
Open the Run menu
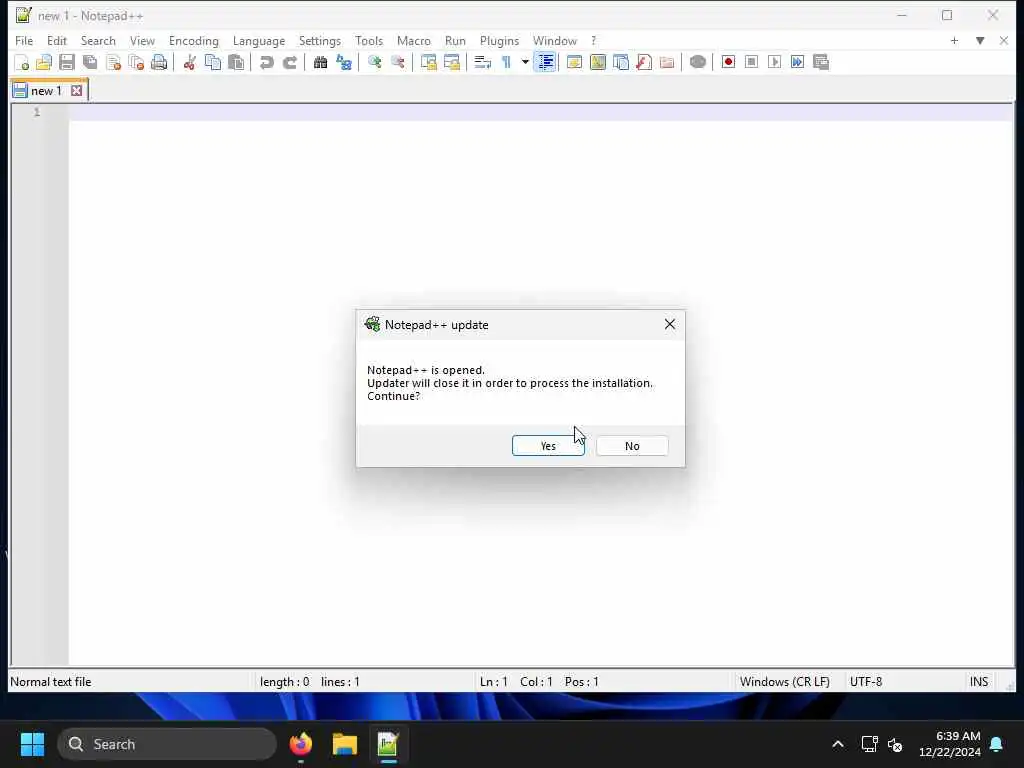455,40
